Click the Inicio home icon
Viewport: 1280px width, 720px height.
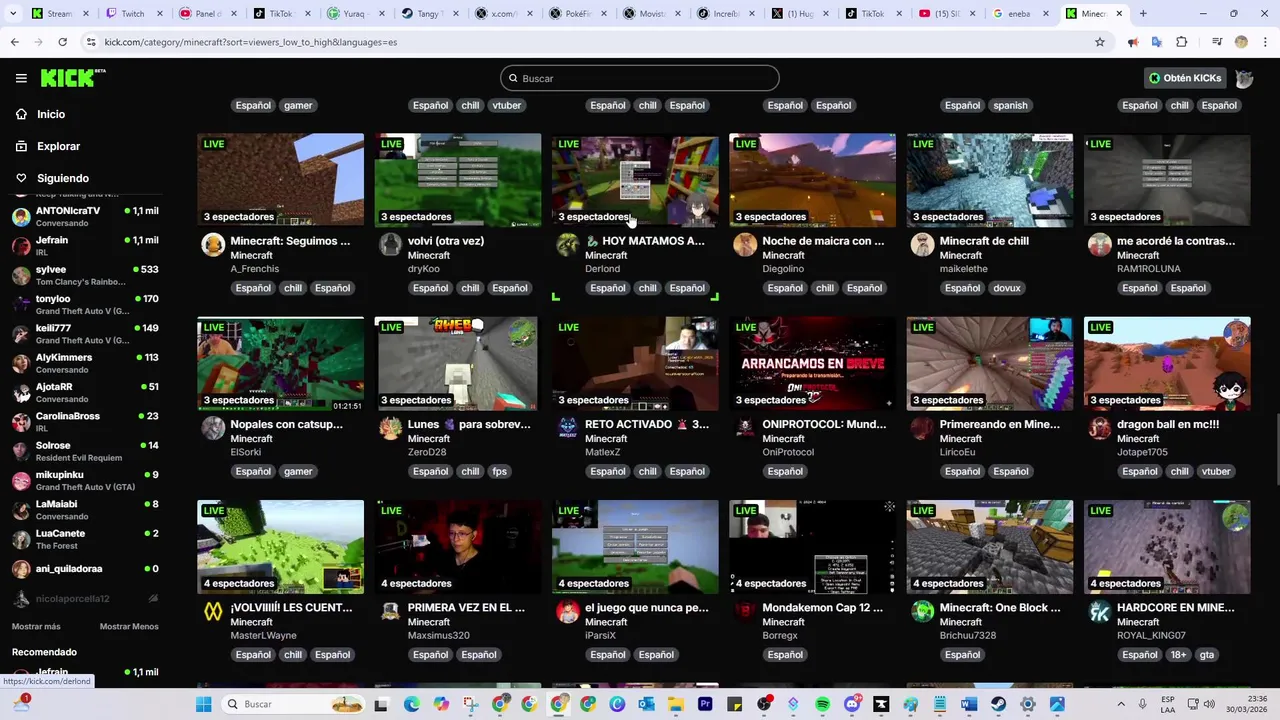(21, 114)
